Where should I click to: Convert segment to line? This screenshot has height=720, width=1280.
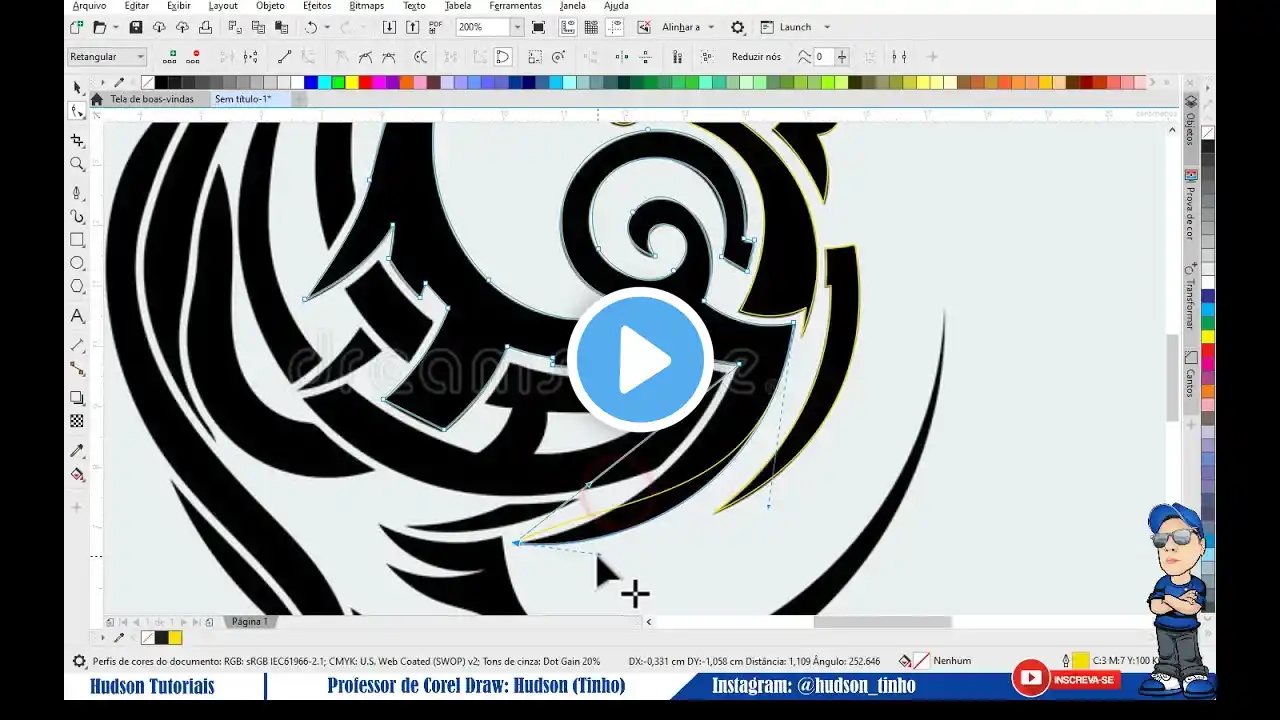tap(285, 57)
